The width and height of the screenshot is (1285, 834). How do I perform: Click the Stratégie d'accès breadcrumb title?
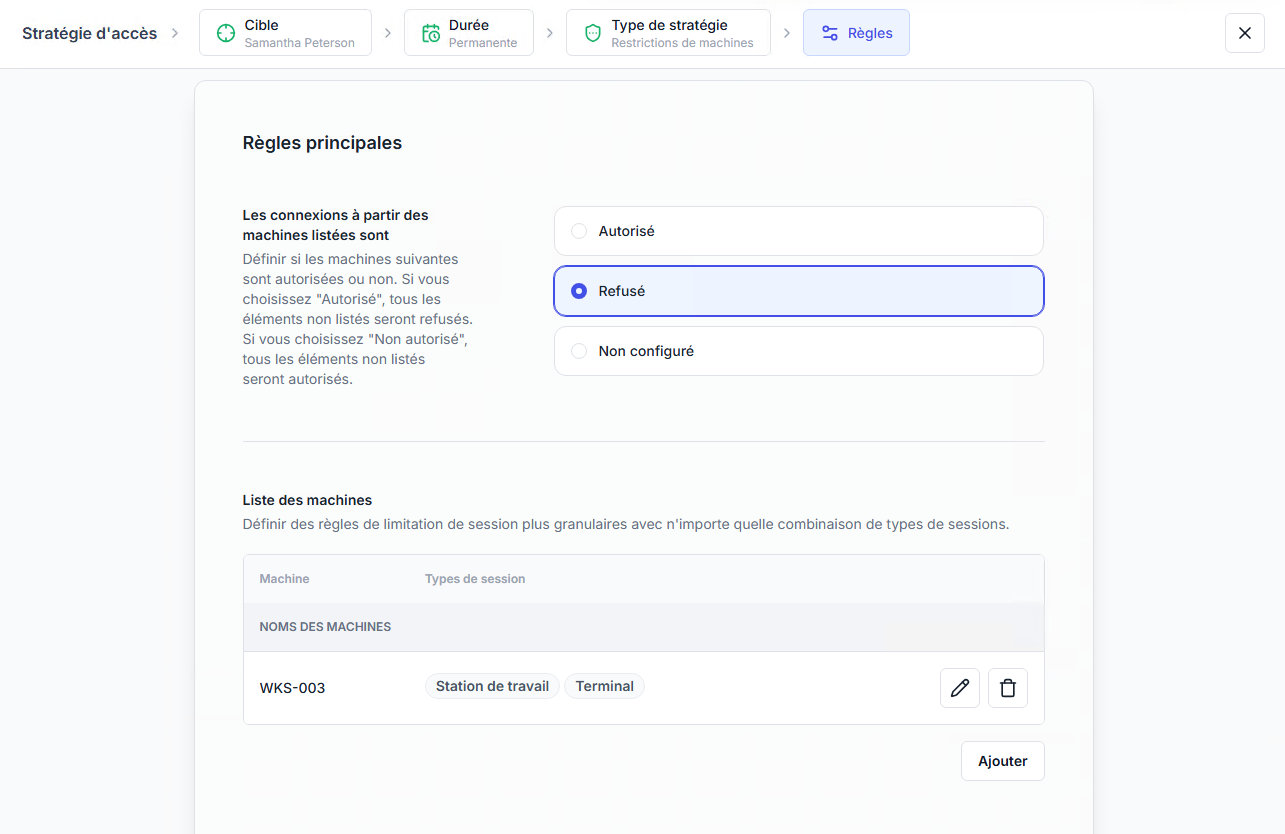(90, 33)
